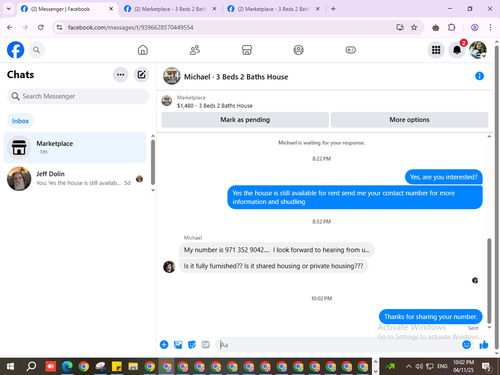The image size is (500, 375).
Task: Open the Marketplace icon in top navigation
Action: (247, 50)
